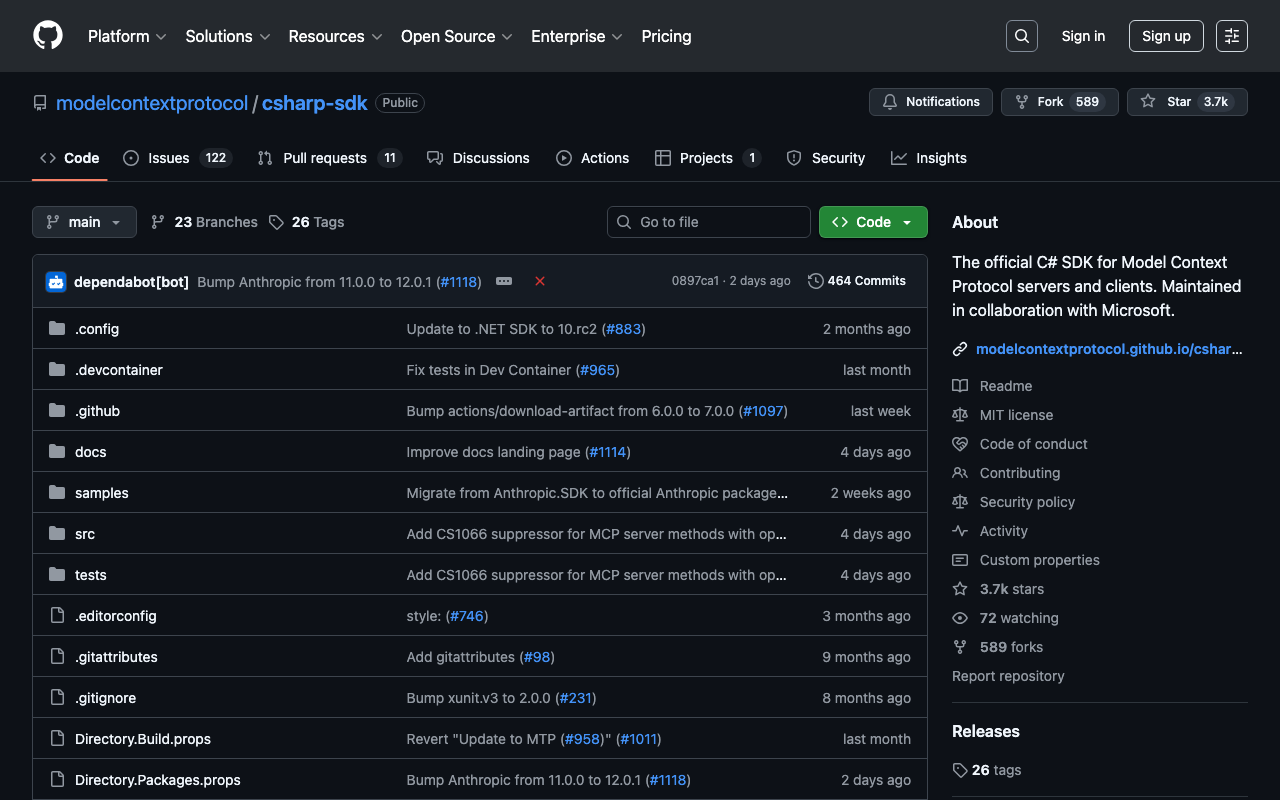This screenshot has height=800, width=1280.
Task: Click the Sign in link
Action: (x=1083, y=36)
